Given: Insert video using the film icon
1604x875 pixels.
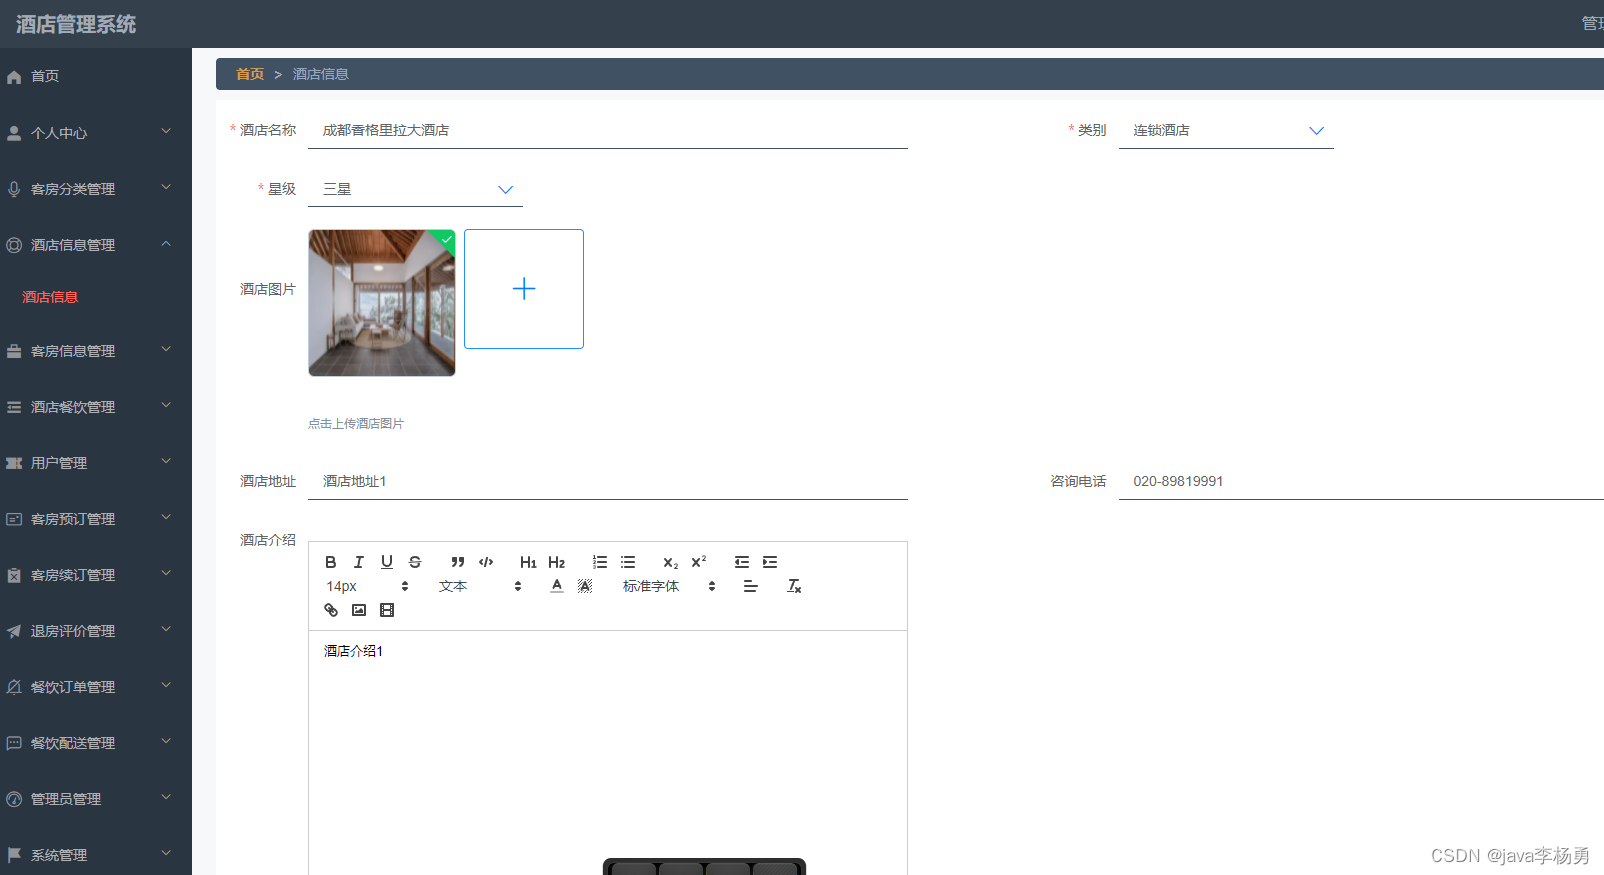Looking at the screenshot, I should [x=387, y=610].
